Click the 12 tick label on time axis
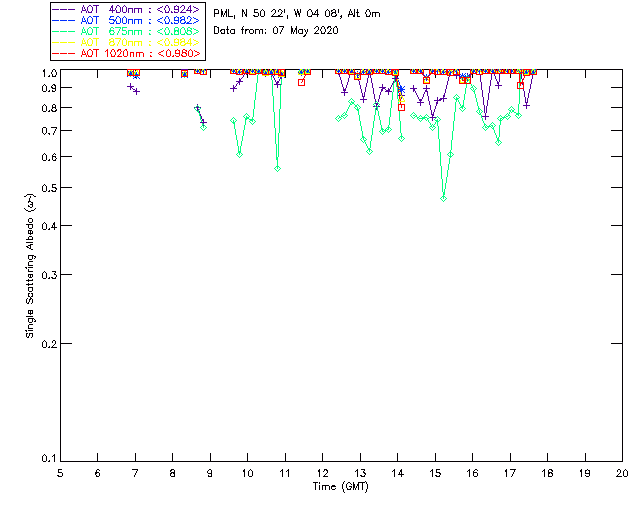640x512 pixels. [x=322, y=472]
